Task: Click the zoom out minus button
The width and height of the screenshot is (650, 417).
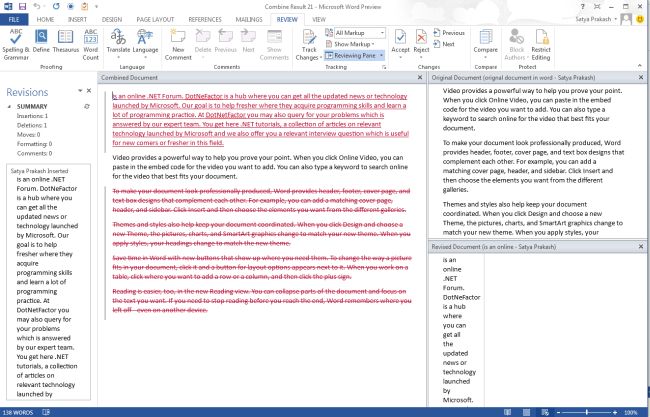Action: tap(558, 412)
